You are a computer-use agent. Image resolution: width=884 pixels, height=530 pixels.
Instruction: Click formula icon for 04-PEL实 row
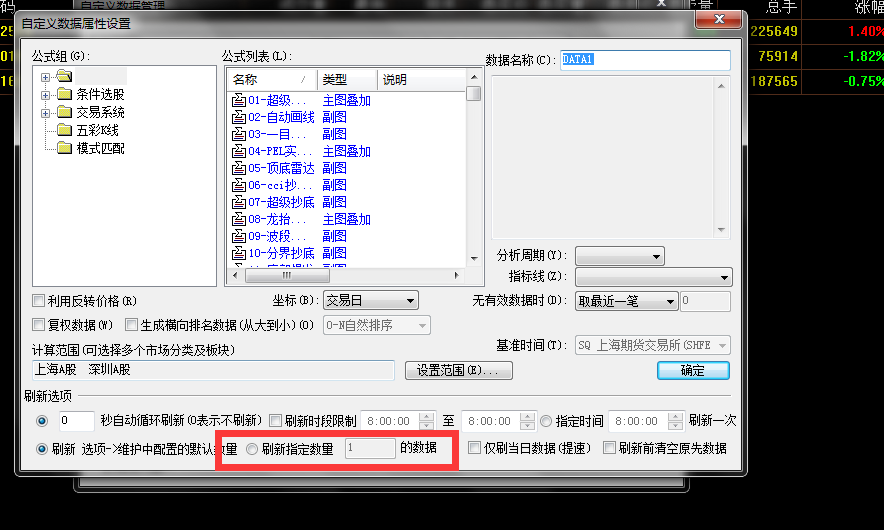(x=239, y=151)
